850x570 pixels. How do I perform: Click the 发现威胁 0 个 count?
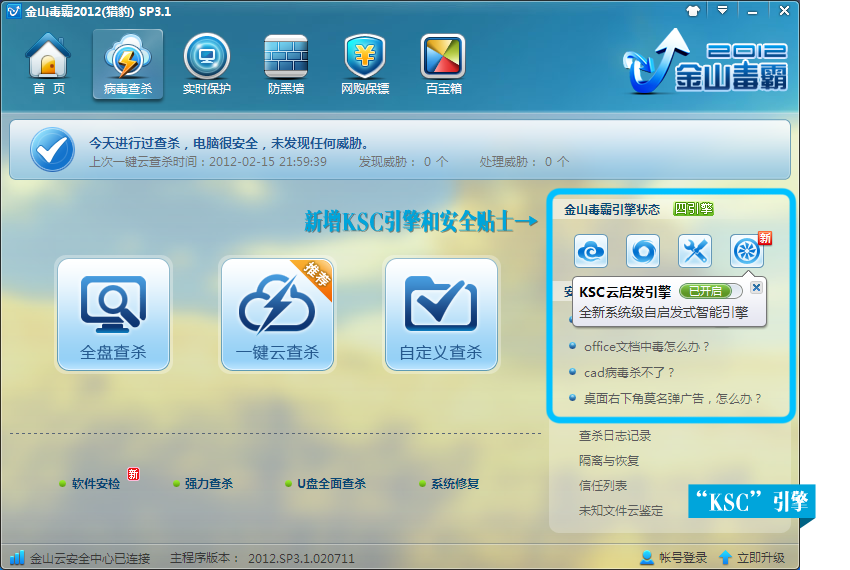403,162
